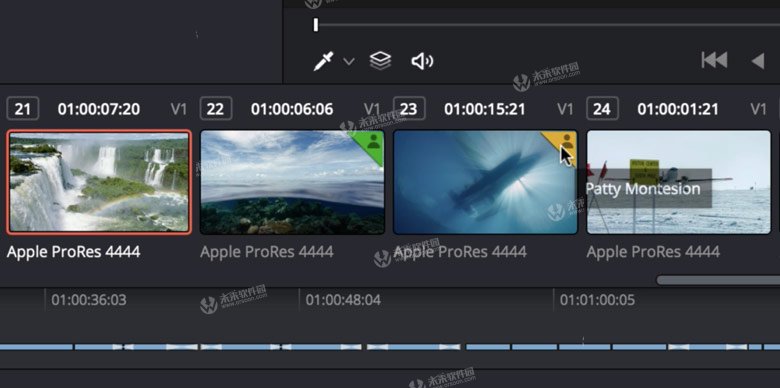This screenshot has width=780, height=388.
Task: Click timecode 01:00:06:06 of clip 22
Action: click(x=292, y=109)
